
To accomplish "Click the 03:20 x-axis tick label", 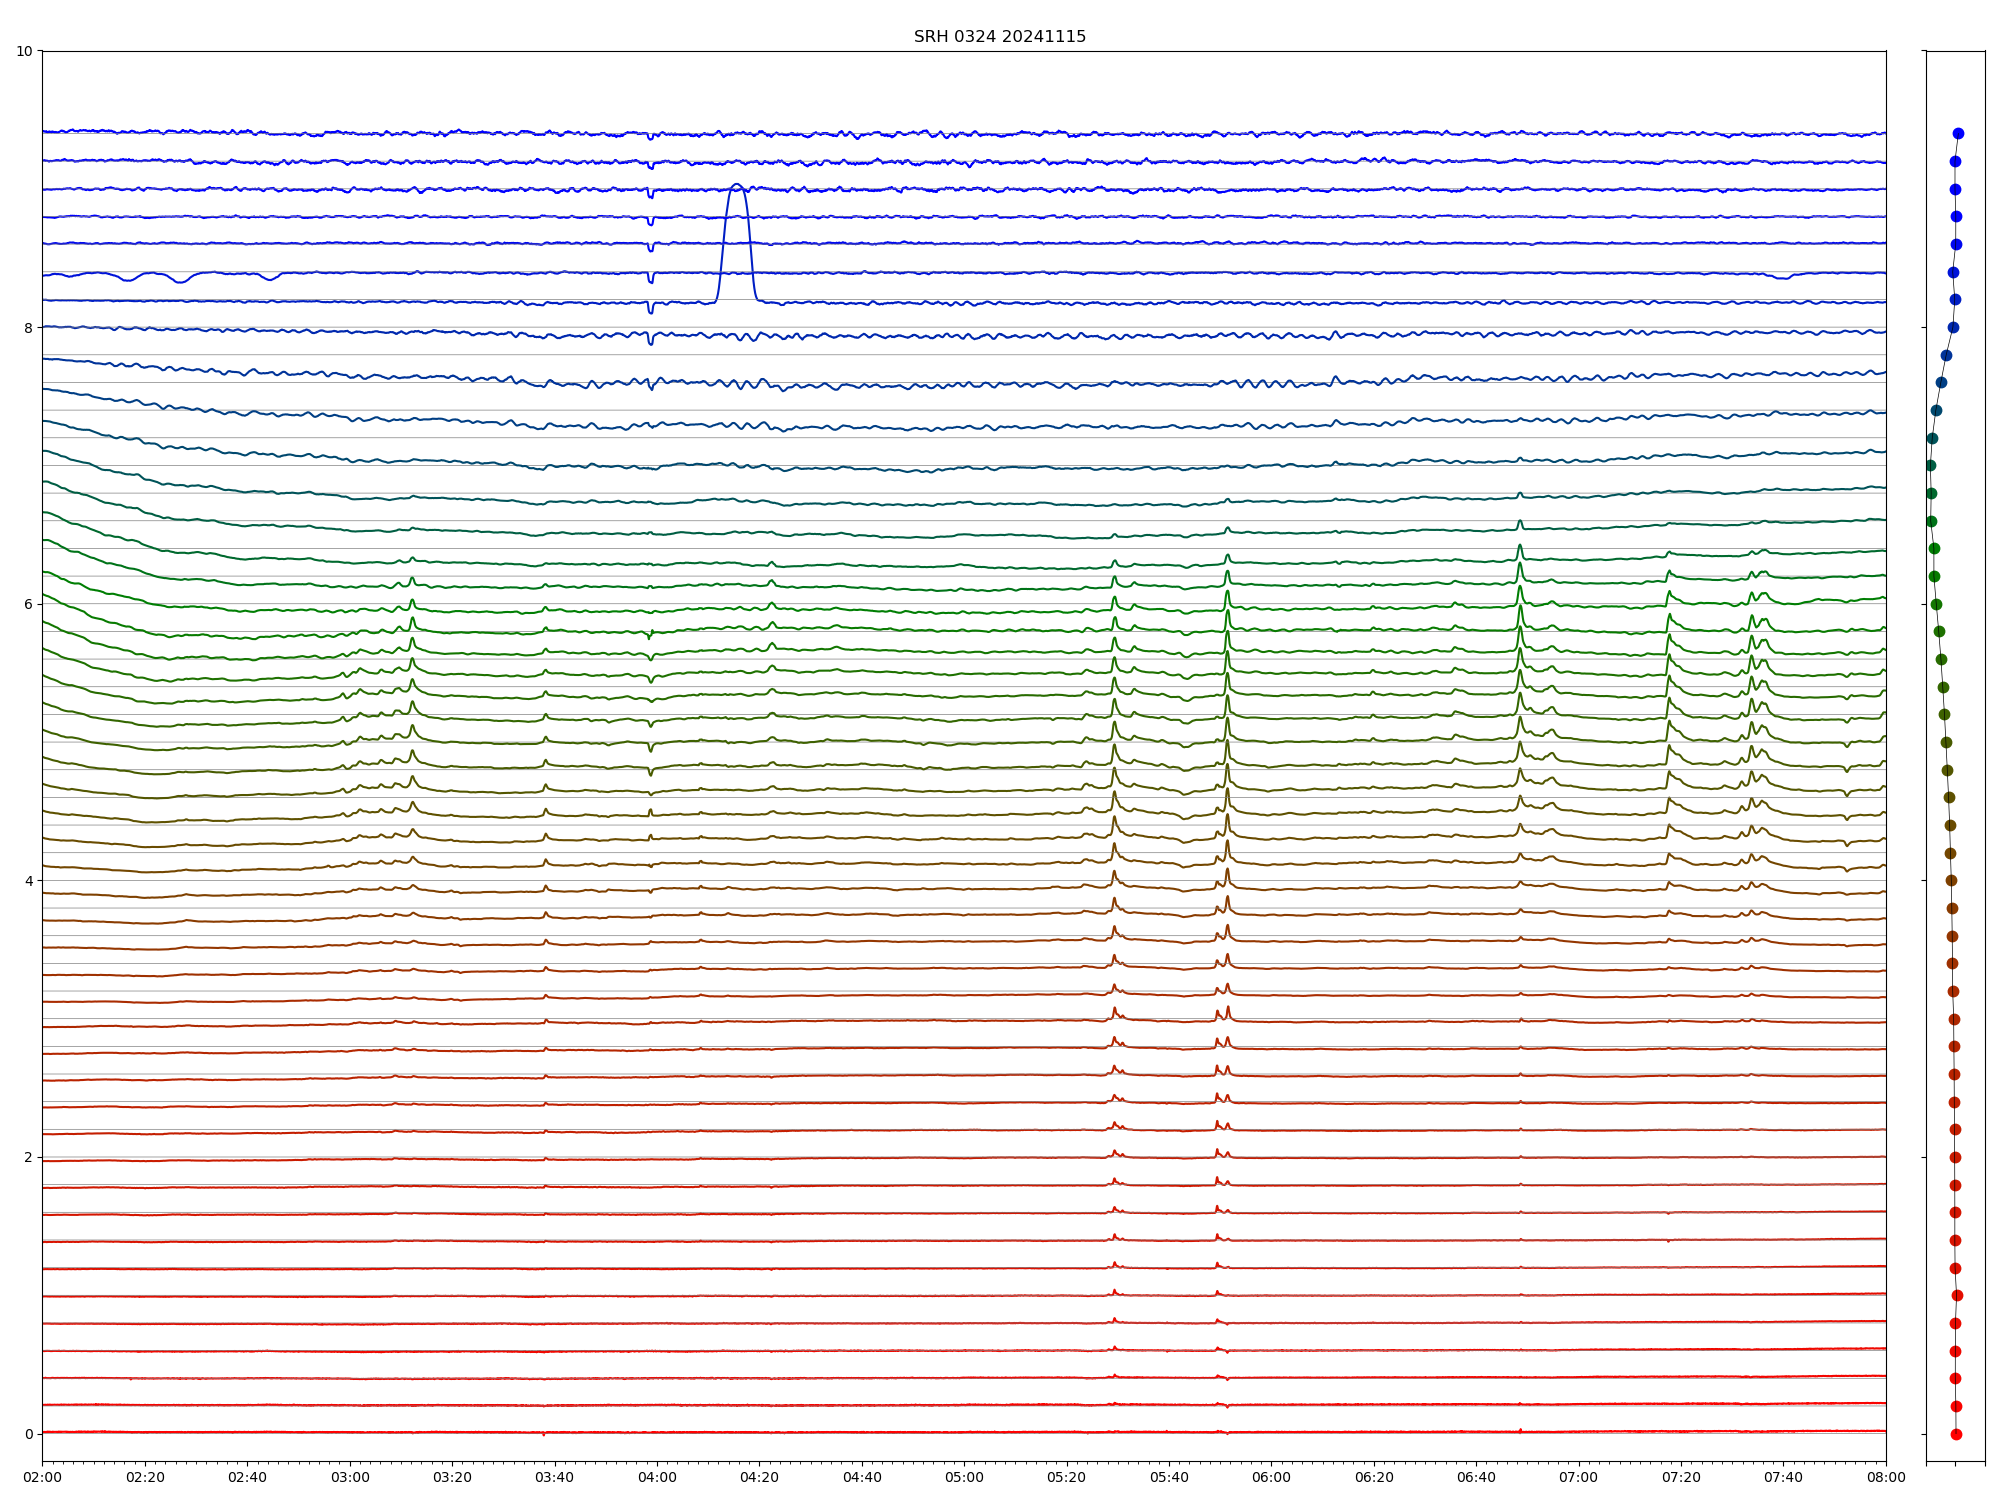I will point(452,1478).
